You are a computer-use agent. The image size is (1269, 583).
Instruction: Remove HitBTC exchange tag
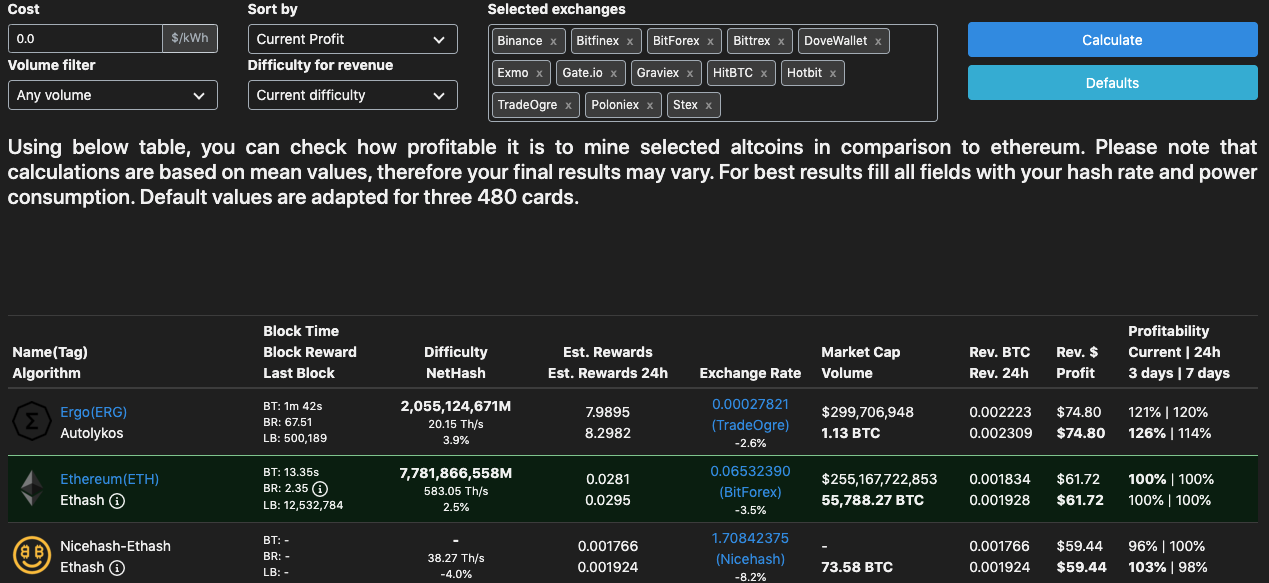coord(764,74)
